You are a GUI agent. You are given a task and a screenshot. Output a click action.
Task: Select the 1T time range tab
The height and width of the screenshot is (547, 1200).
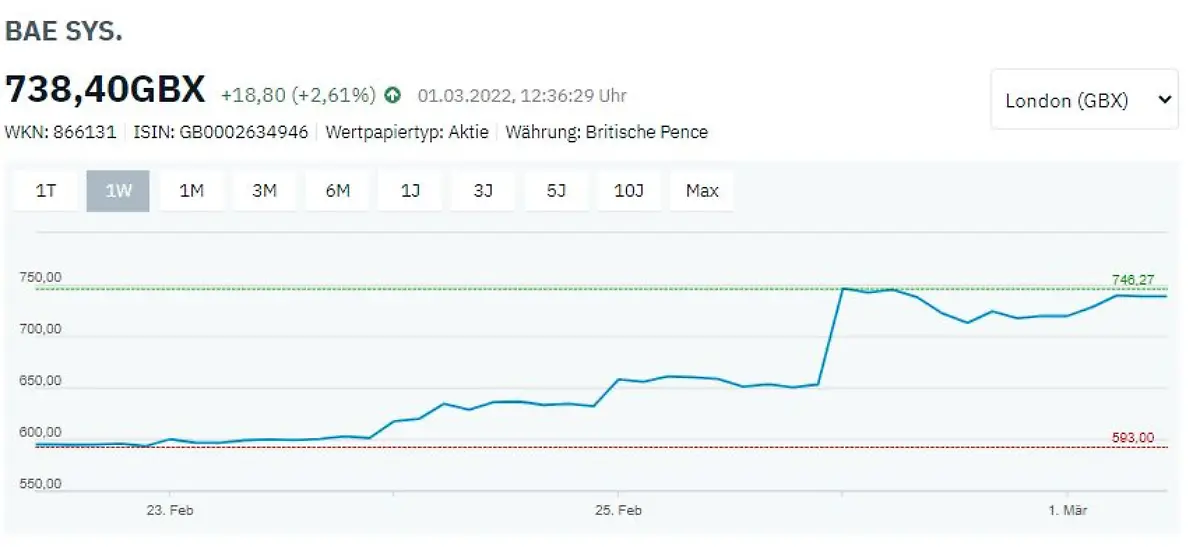click(46, 191)
